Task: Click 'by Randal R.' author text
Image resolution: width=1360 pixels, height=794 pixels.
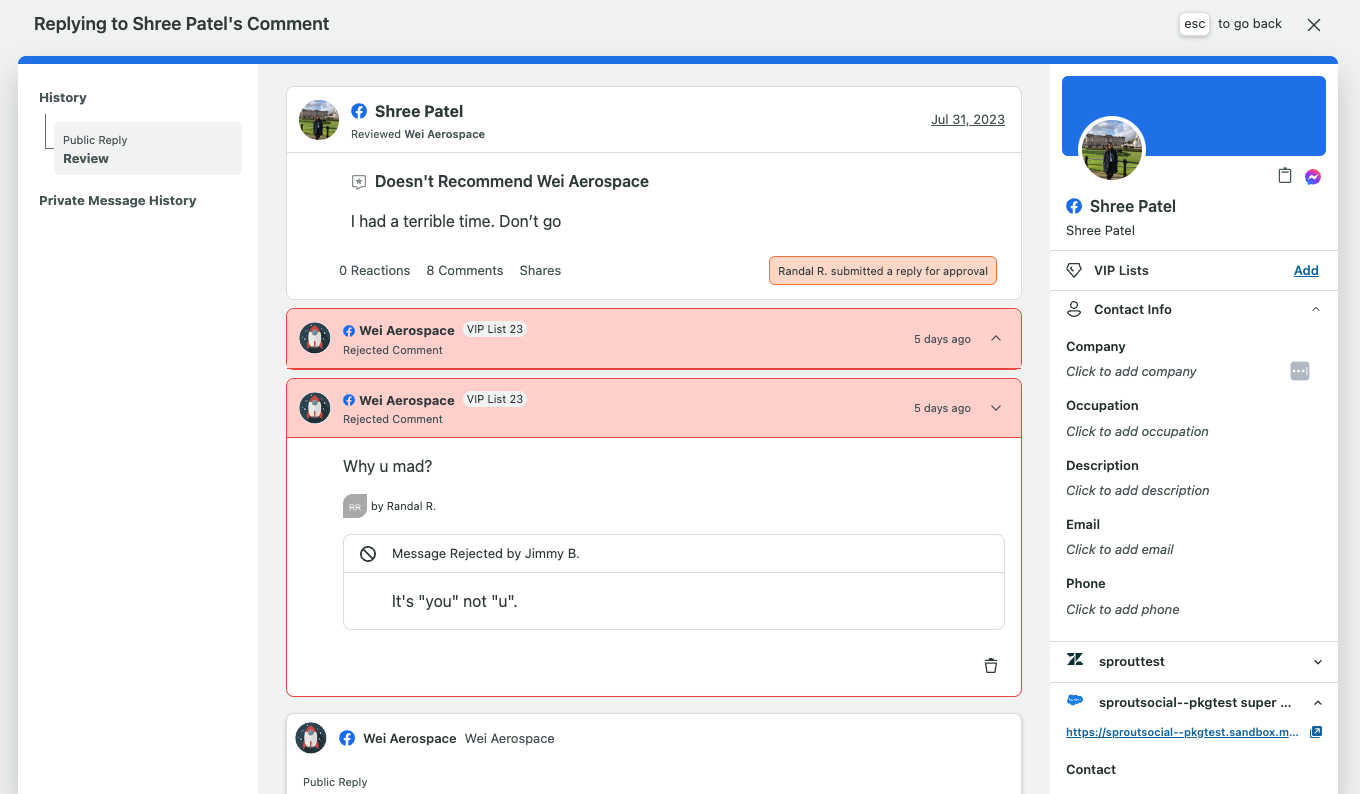Action: point(403,506)
